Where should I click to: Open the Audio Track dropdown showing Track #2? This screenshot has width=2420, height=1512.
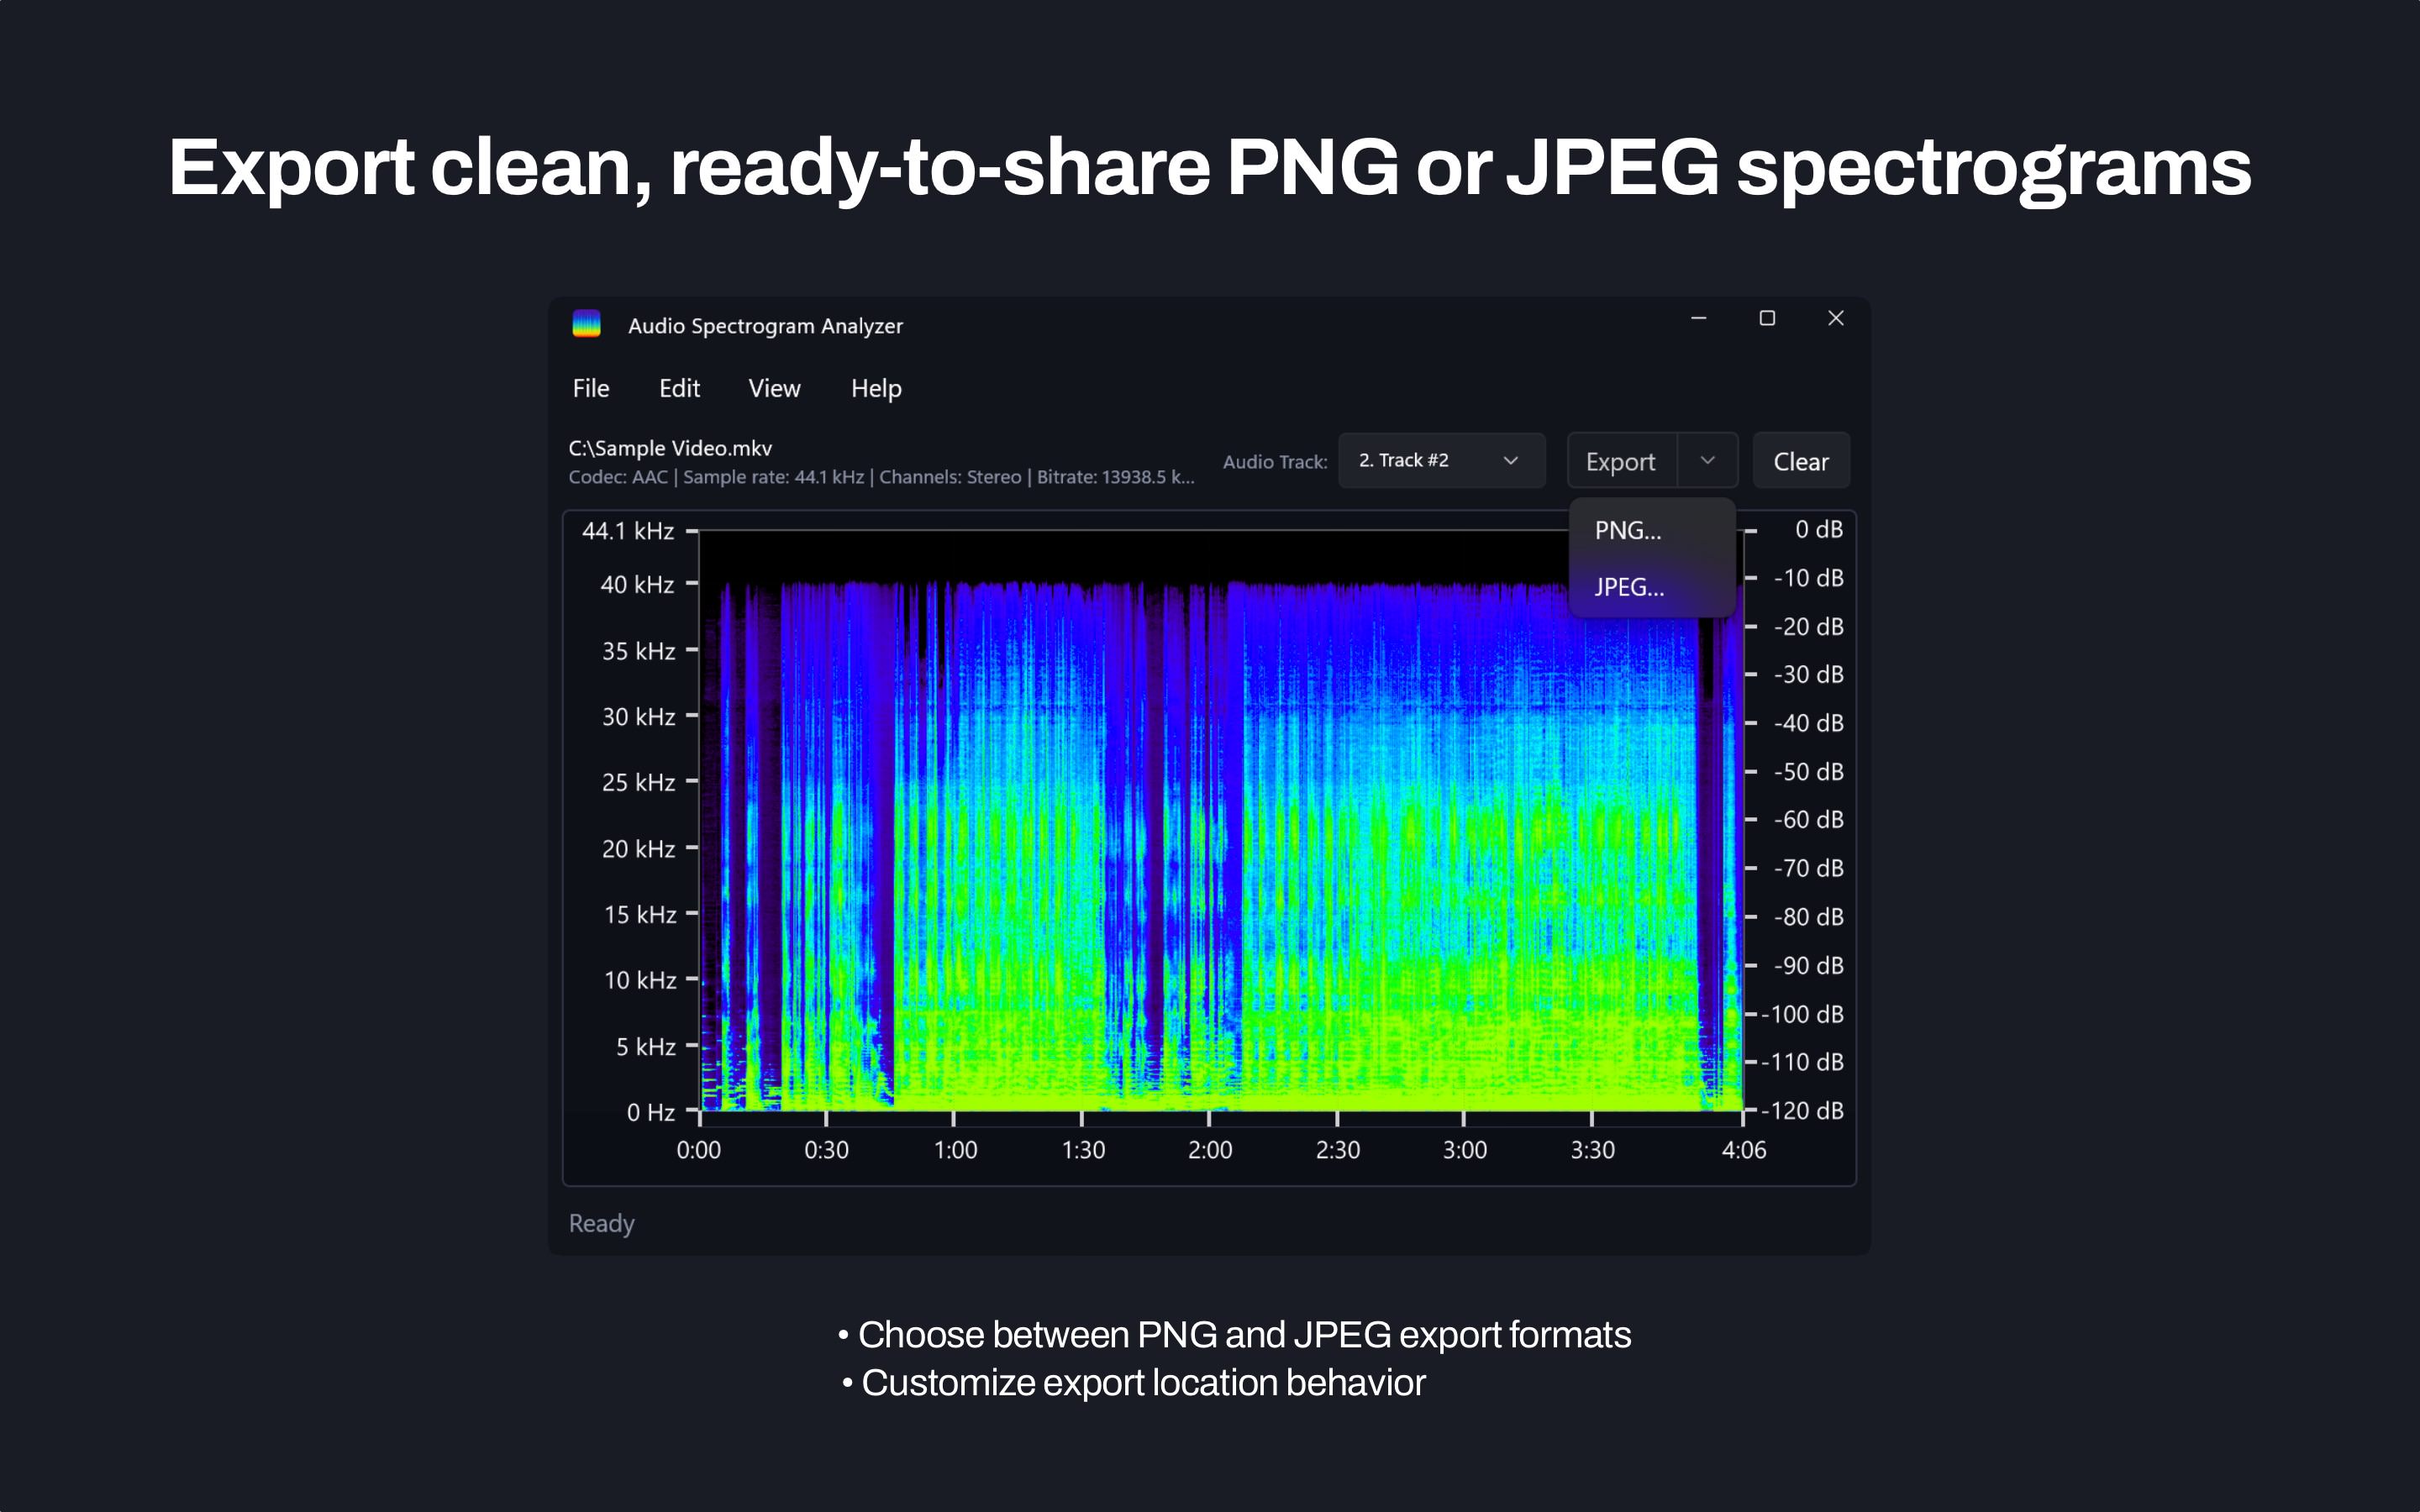(x=1441, y=460)
